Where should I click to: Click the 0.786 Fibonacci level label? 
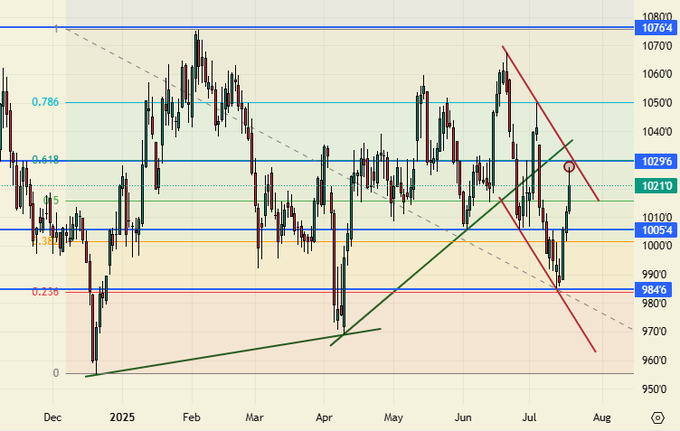point(45,102)
